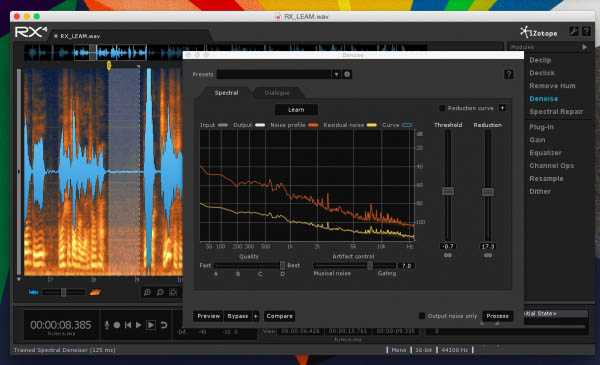Select the Spectral Repair module
The width and height of the screenshot is (600, 365).
[556, 112]
